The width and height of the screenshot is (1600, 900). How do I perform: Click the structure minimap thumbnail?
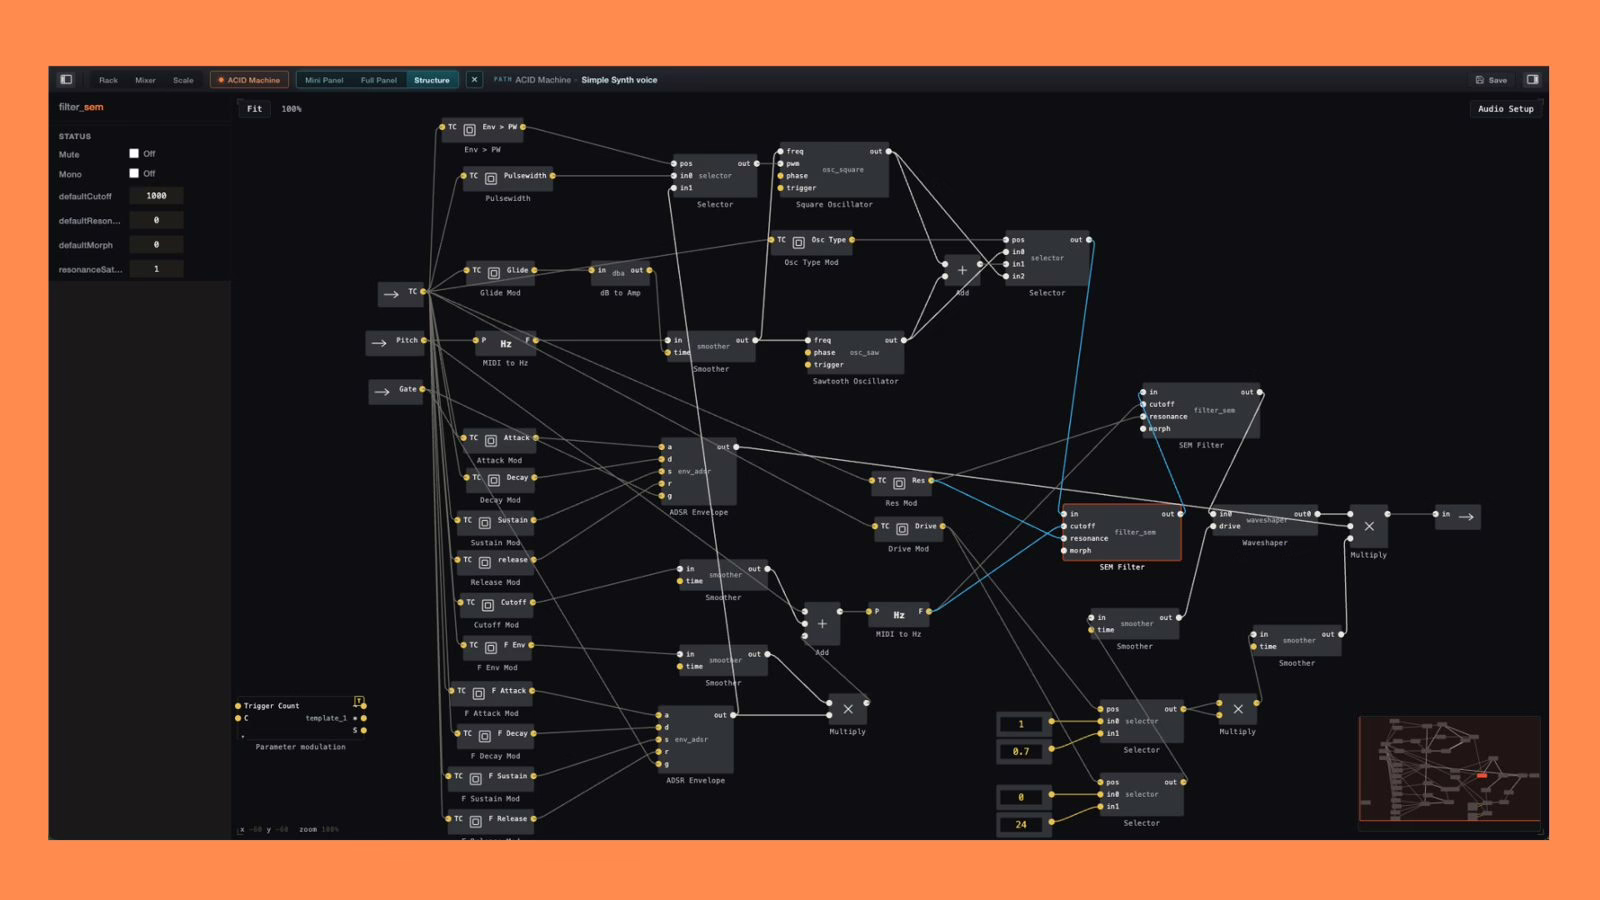1449,769
